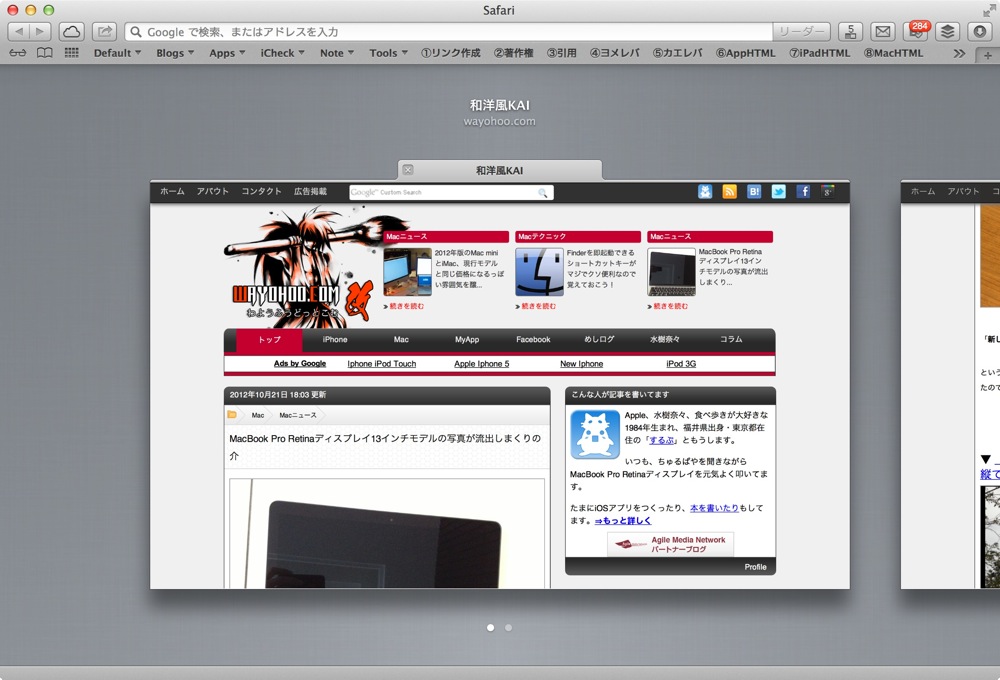The height and width of the screenshot is (680, 1000).
Task: Open the Blogs bookmarks folder menu
Action: [175, 53]
